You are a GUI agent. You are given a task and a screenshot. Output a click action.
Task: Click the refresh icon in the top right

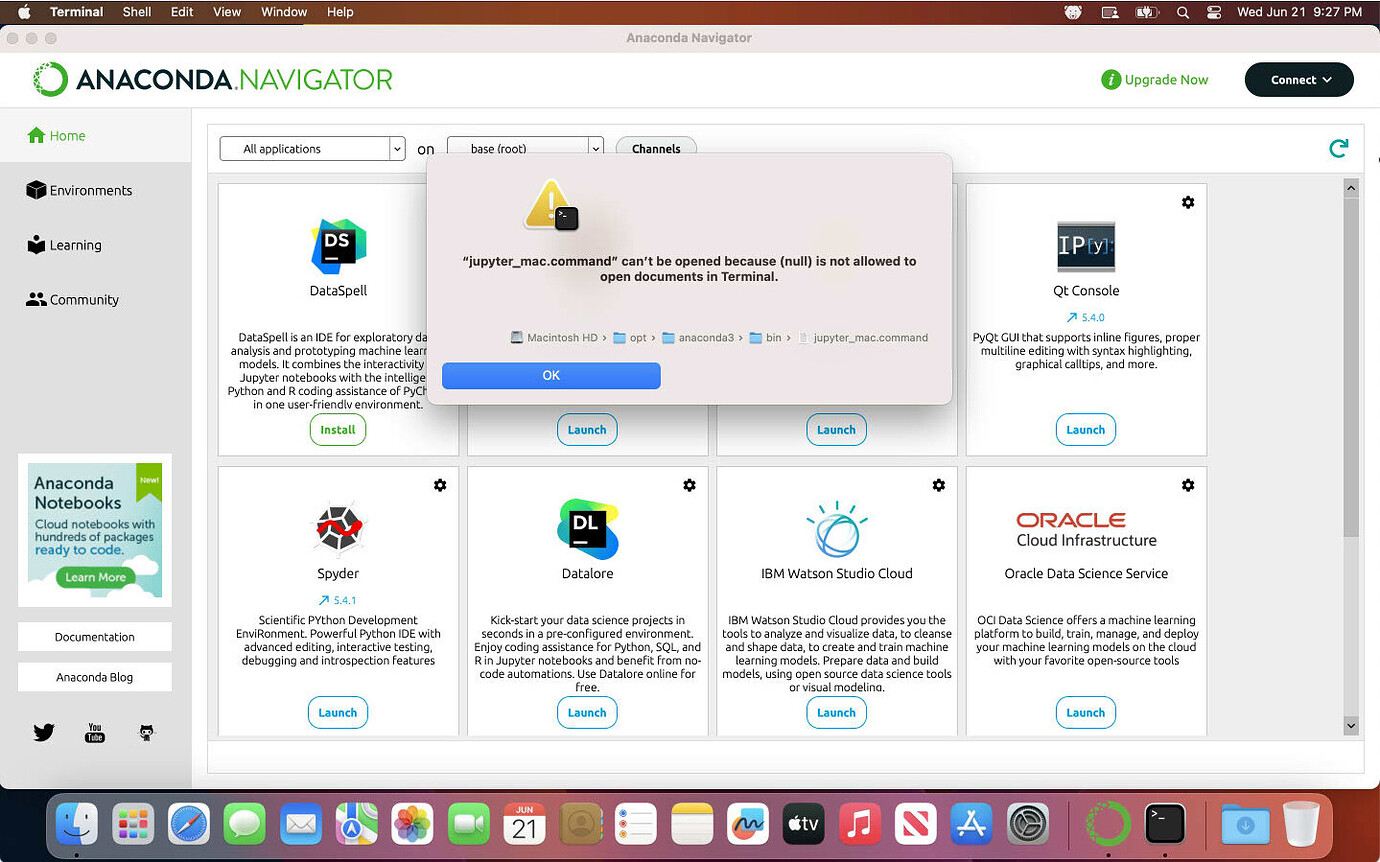point(1338,149)
